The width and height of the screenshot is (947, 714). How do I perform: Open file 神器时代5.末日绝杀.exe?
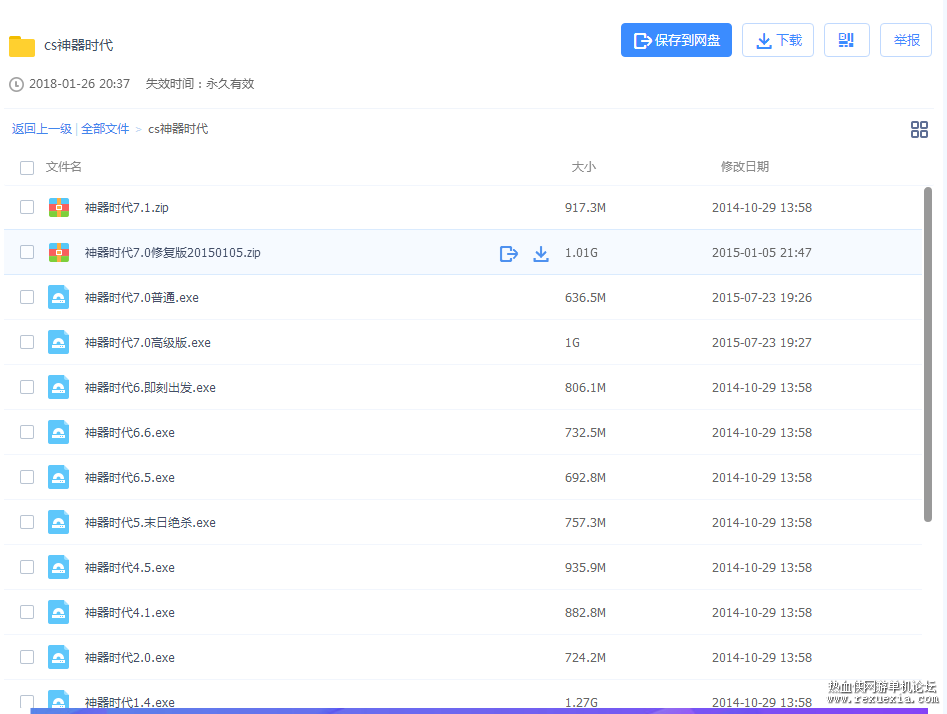[x=150, y=523]
